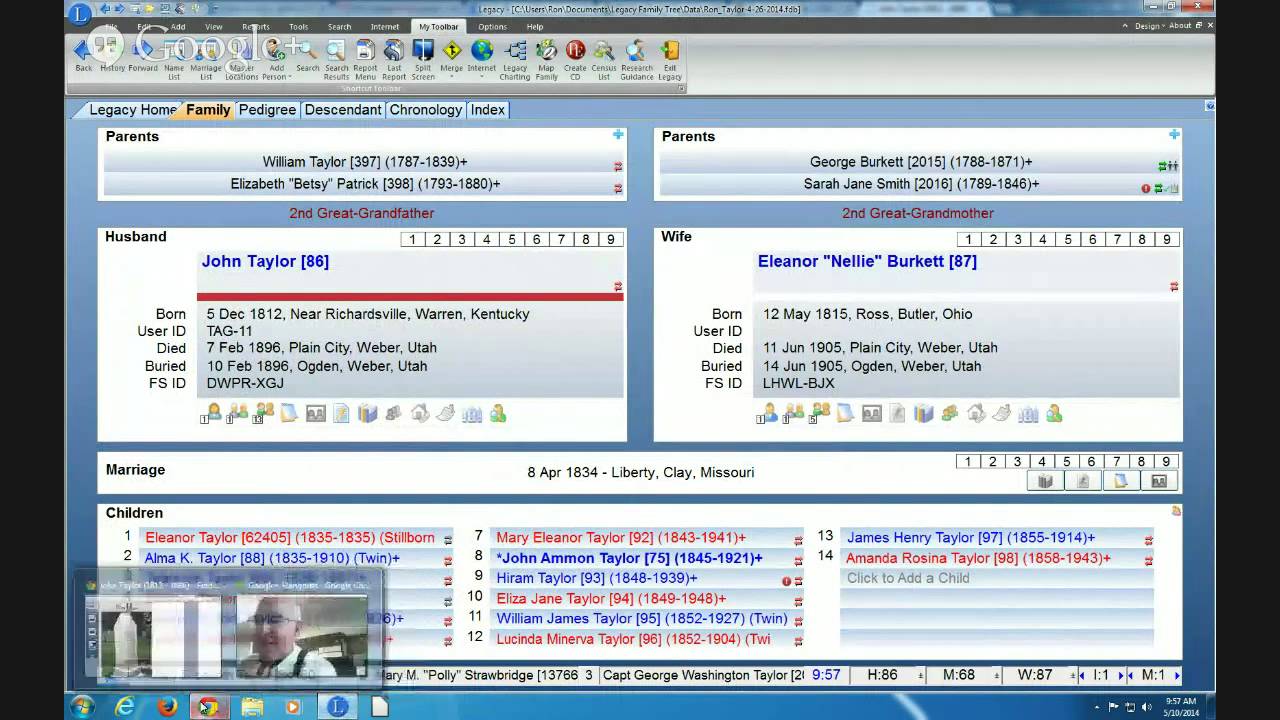Click the icon at Children header's right
This screenshot has height=720, width=1280.
point(1176,511)
